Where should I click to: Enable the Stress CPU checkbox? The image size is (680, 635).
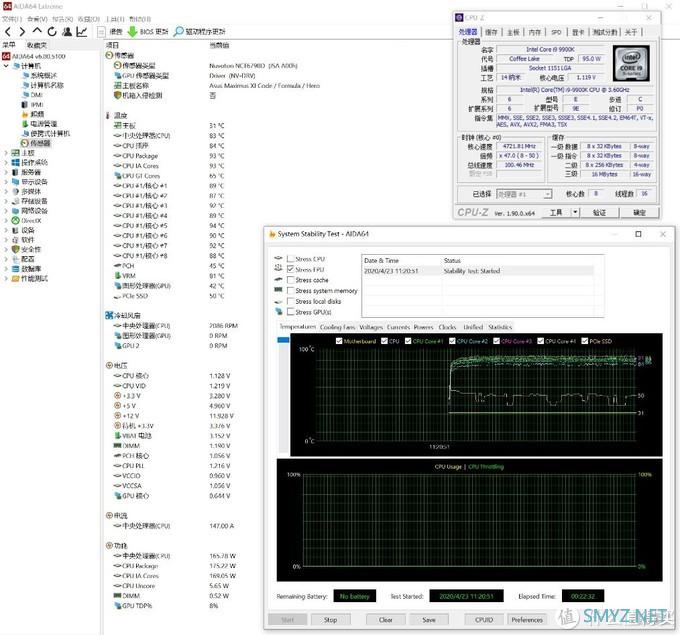pos(291,259)
